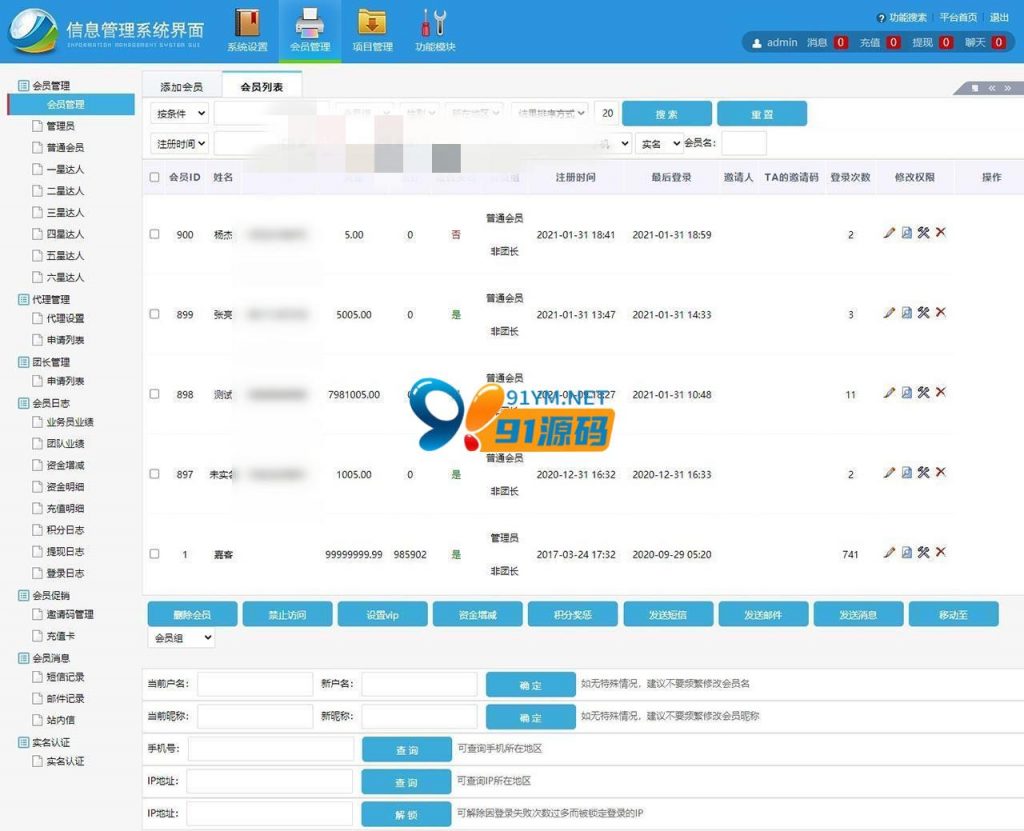Open 登录日志 in the sidebar
The height and width of the screenshot is (831, 1024).
(65, 573)
